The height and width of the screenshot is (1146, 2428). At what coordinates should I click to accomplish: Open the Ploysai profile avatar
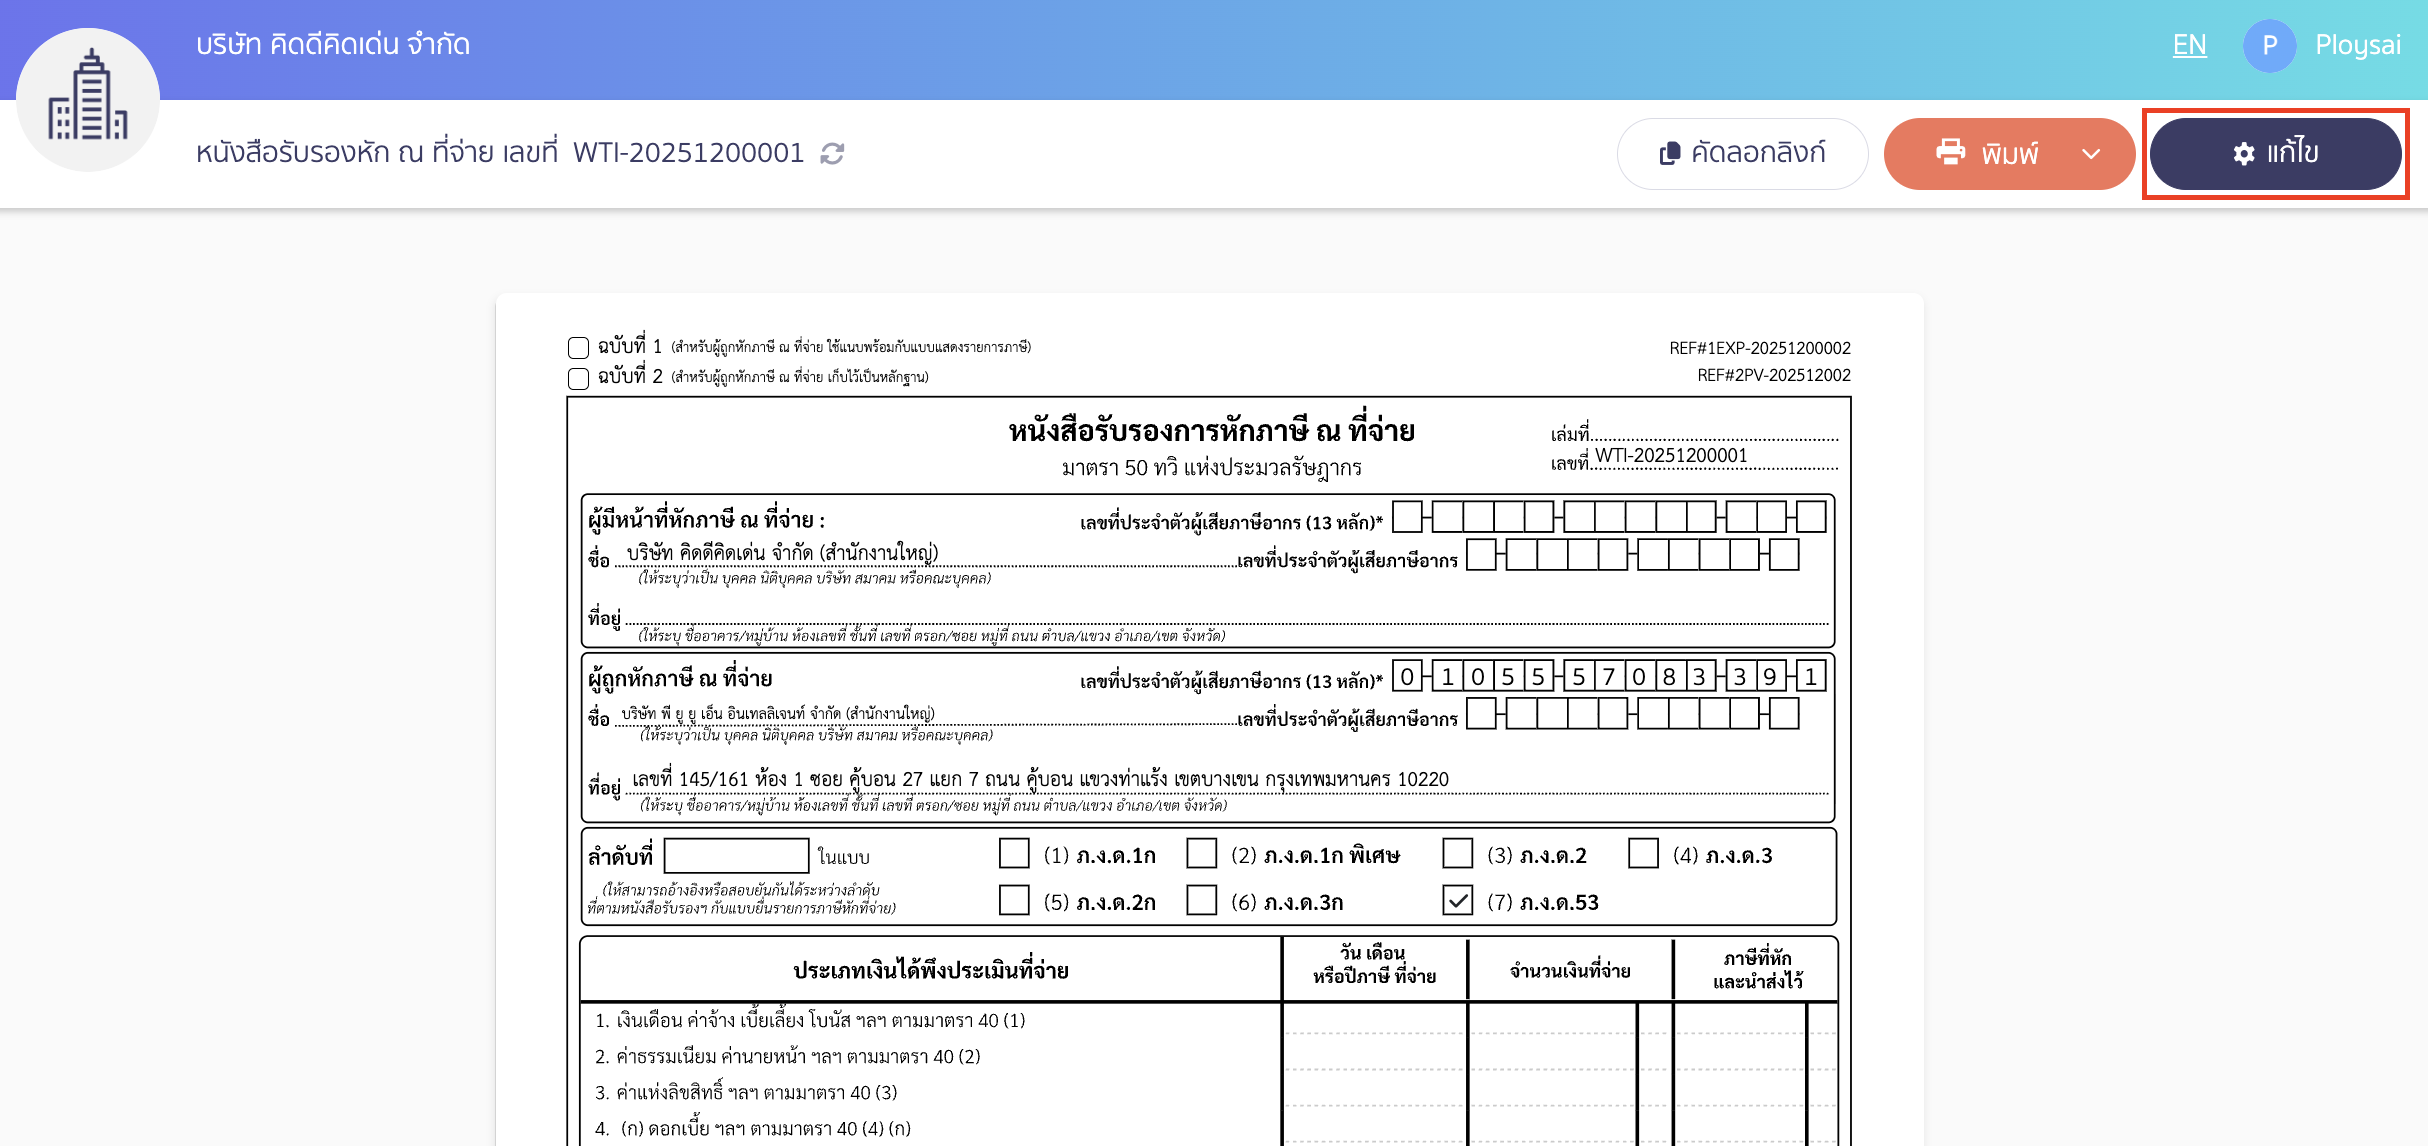point(2270,45)
